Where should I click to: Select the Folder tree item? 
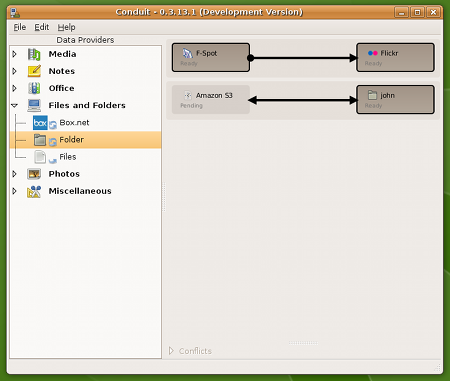[86, 140]
